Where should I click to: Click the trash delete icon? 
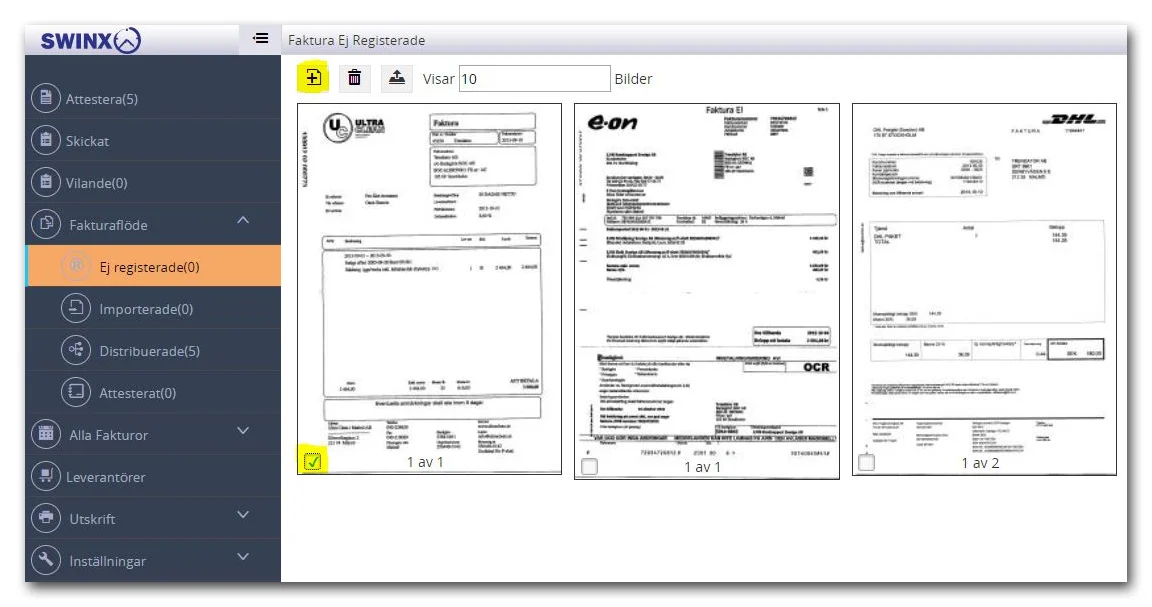pos(354,77)
